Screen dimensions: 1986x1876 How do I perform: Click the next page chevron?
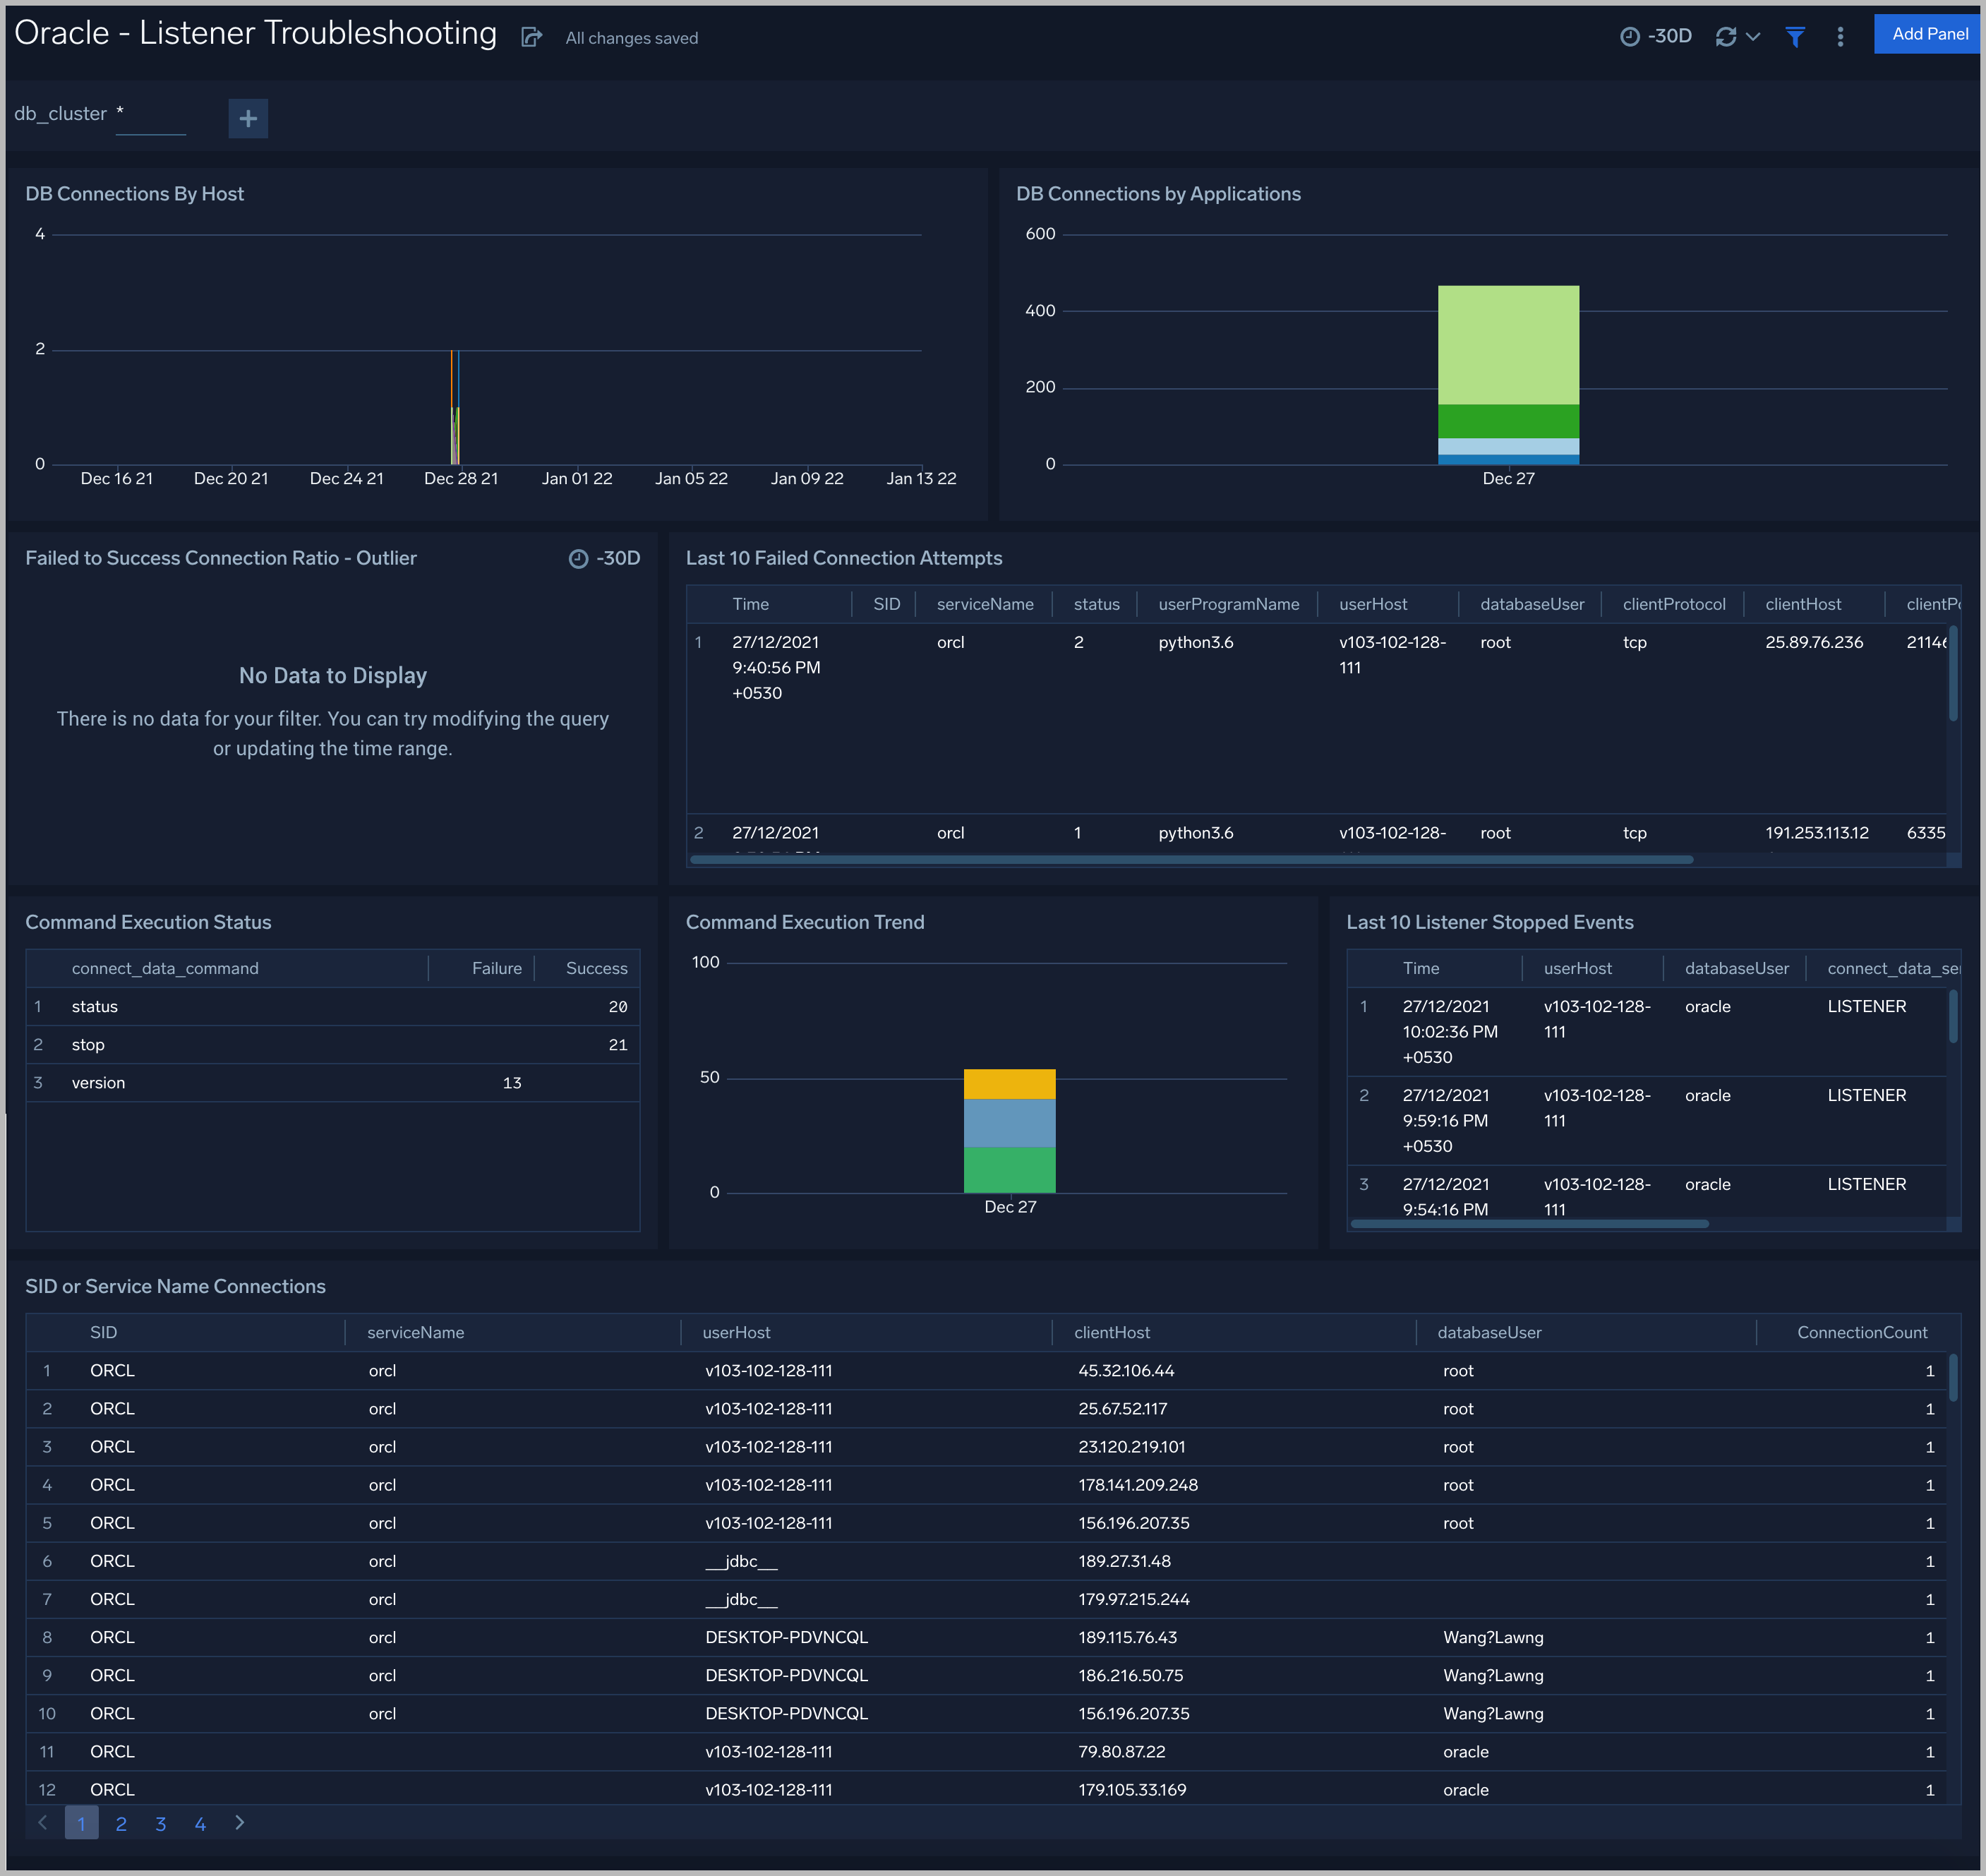[x=239, y=1823]
